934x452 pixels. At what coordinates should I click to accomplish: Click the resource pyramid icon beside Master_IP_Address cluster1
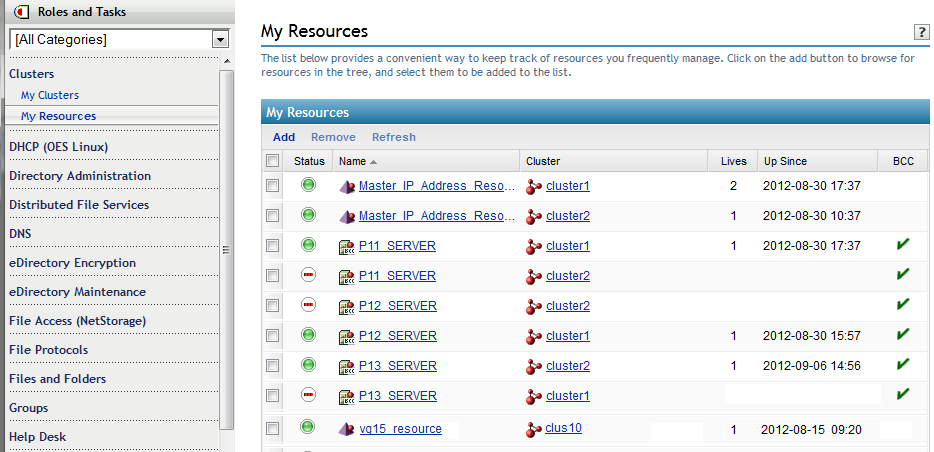coord(347,186)
